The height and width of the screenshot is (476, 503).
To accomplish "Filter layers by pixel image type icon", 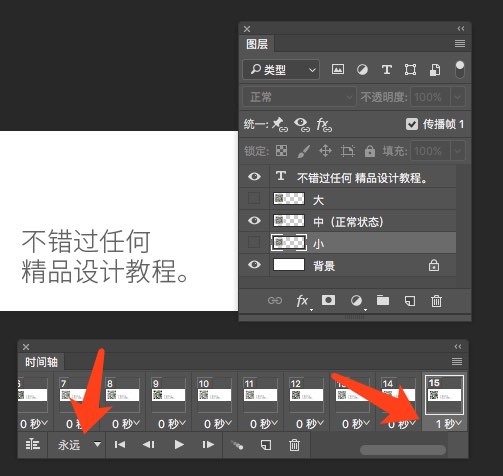I will coord(338,69).
